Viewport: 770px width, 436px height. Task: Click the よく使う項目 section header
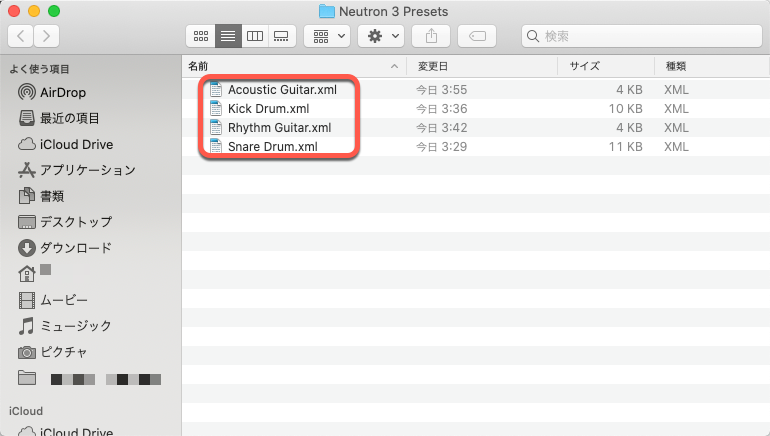point(39,69)
